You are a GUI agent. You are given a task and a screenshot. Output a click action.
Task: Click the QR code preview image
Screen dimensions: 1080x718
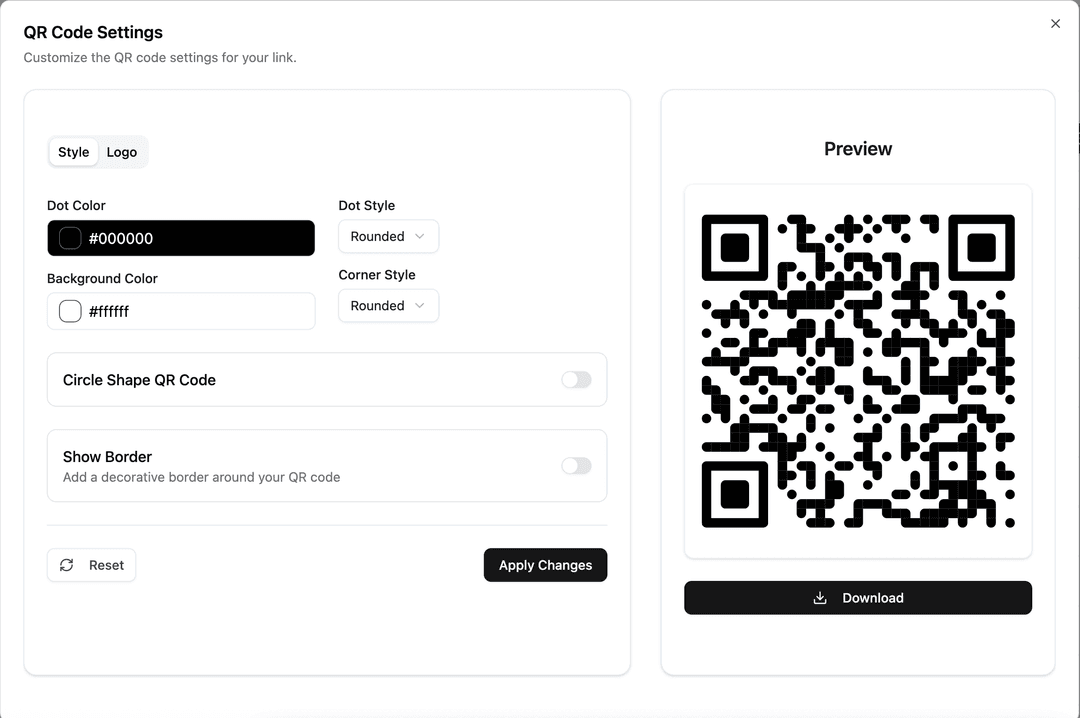coord(858,370)
